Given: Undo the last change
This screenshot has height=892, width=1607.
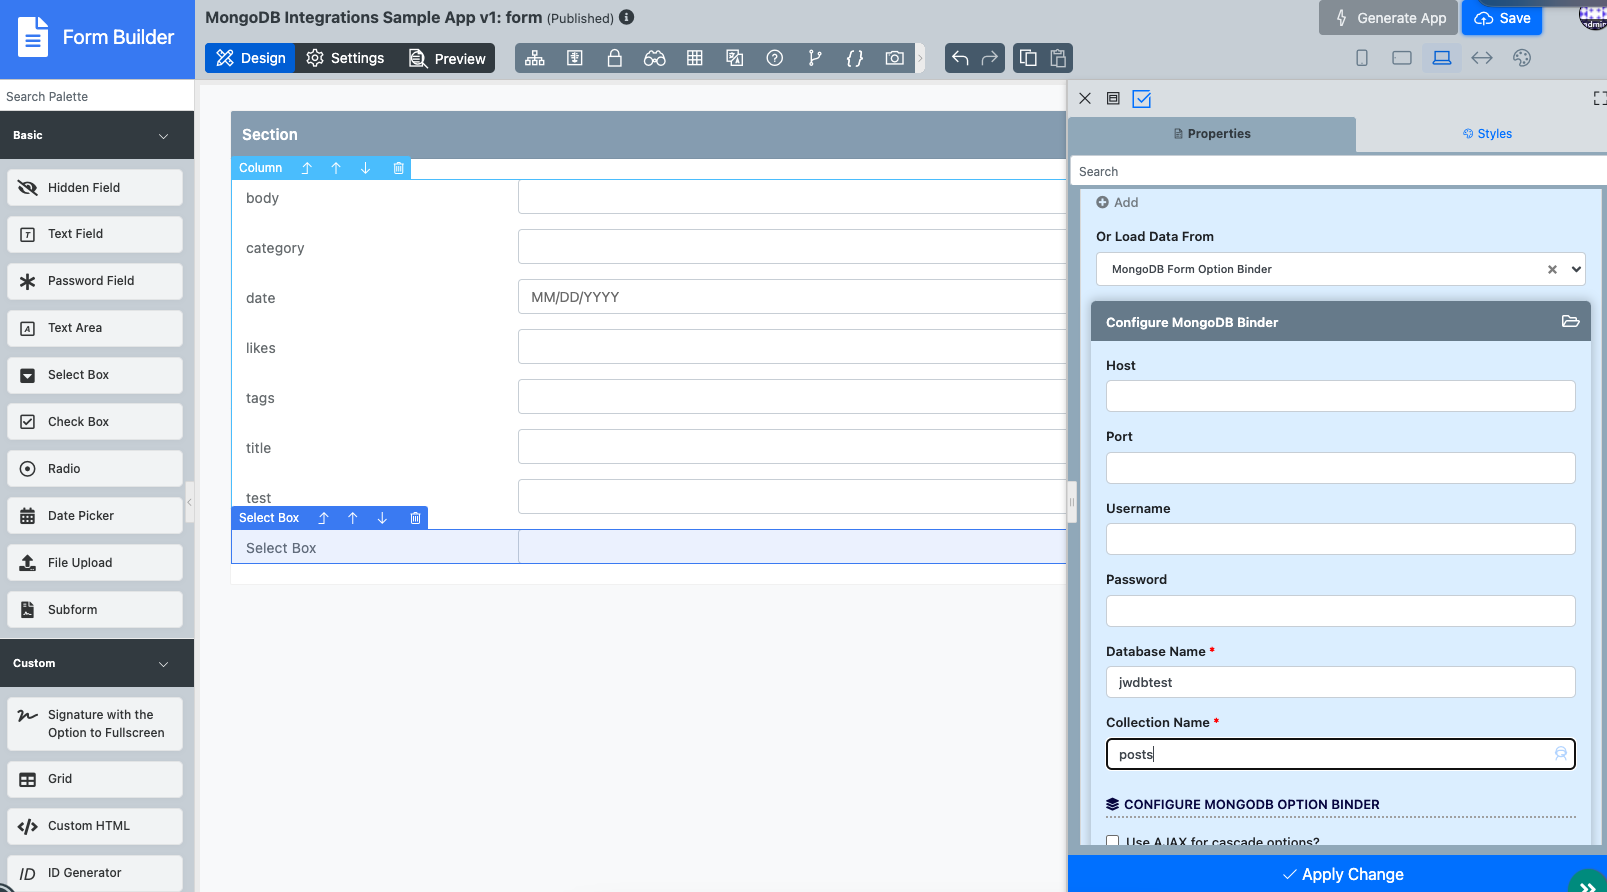Looking at the screenshot, I should point(960,58).
